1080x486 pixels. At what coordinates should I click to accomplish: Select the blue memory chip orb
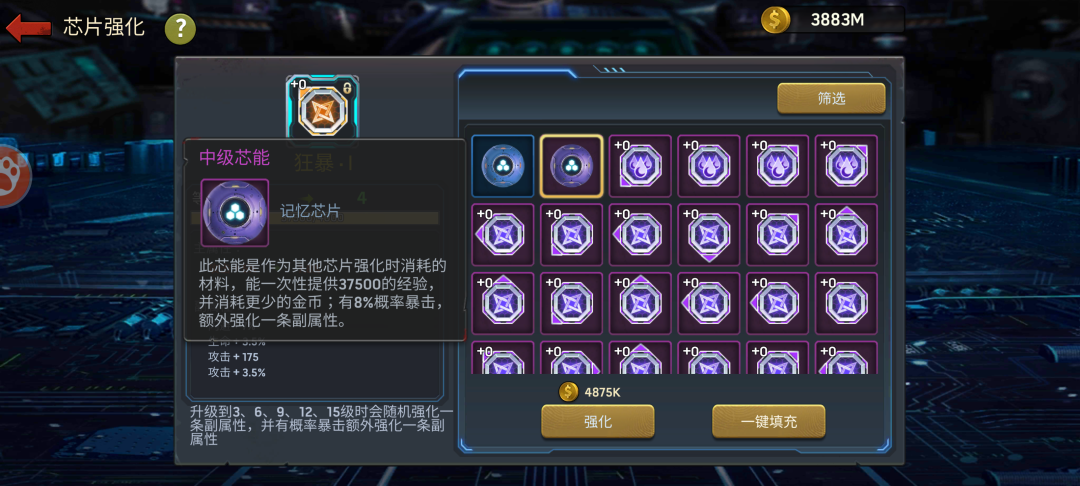[503, 166]
